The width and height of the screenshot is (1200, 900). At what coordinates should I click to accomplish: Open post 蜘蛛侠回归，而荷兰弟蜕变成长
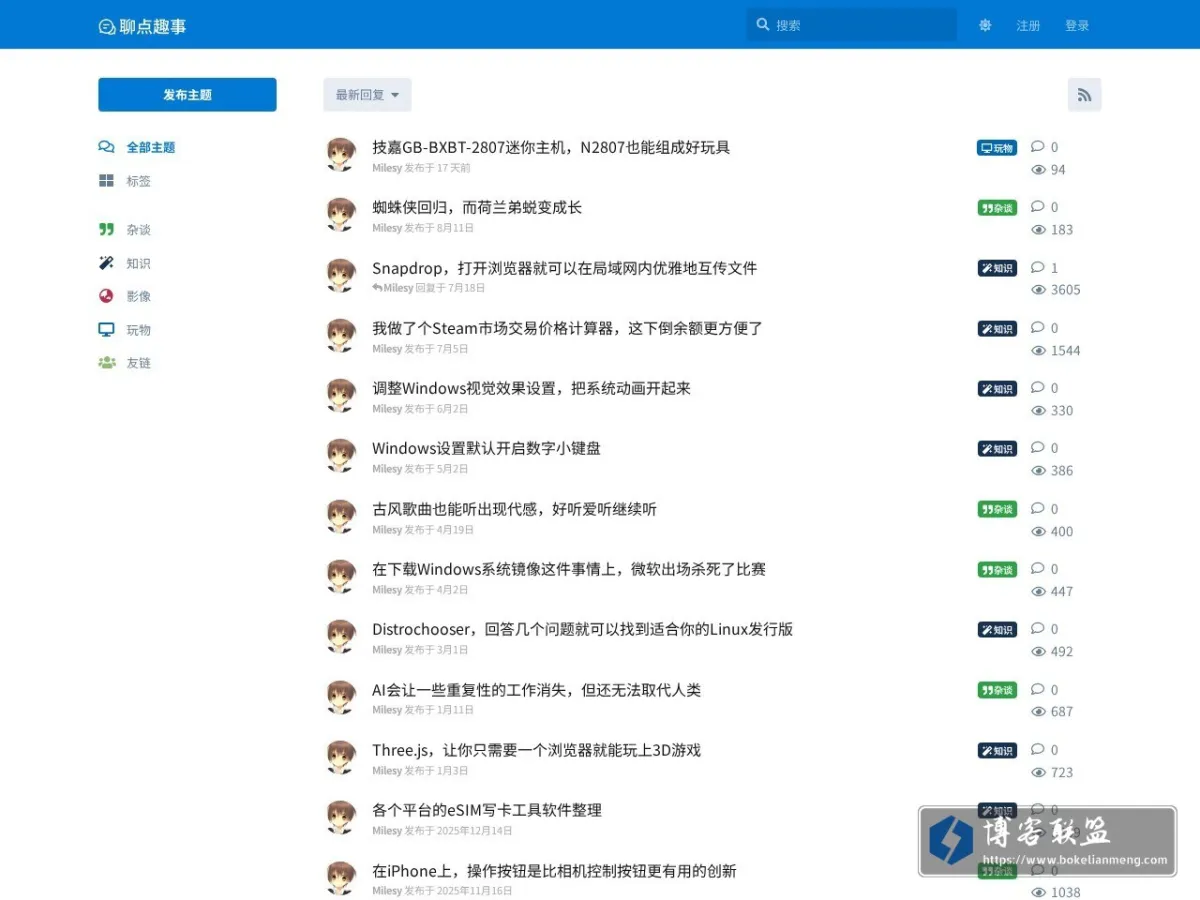point(477,207)
